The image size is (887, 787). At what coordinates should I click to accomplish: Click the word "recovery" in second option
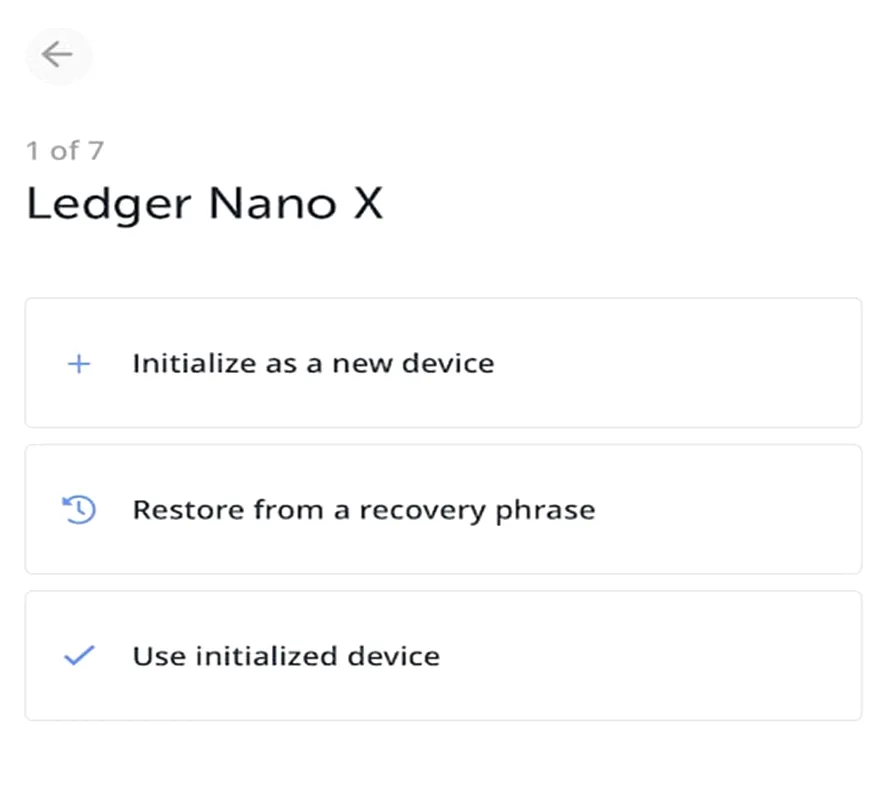[x=423, y=511]
